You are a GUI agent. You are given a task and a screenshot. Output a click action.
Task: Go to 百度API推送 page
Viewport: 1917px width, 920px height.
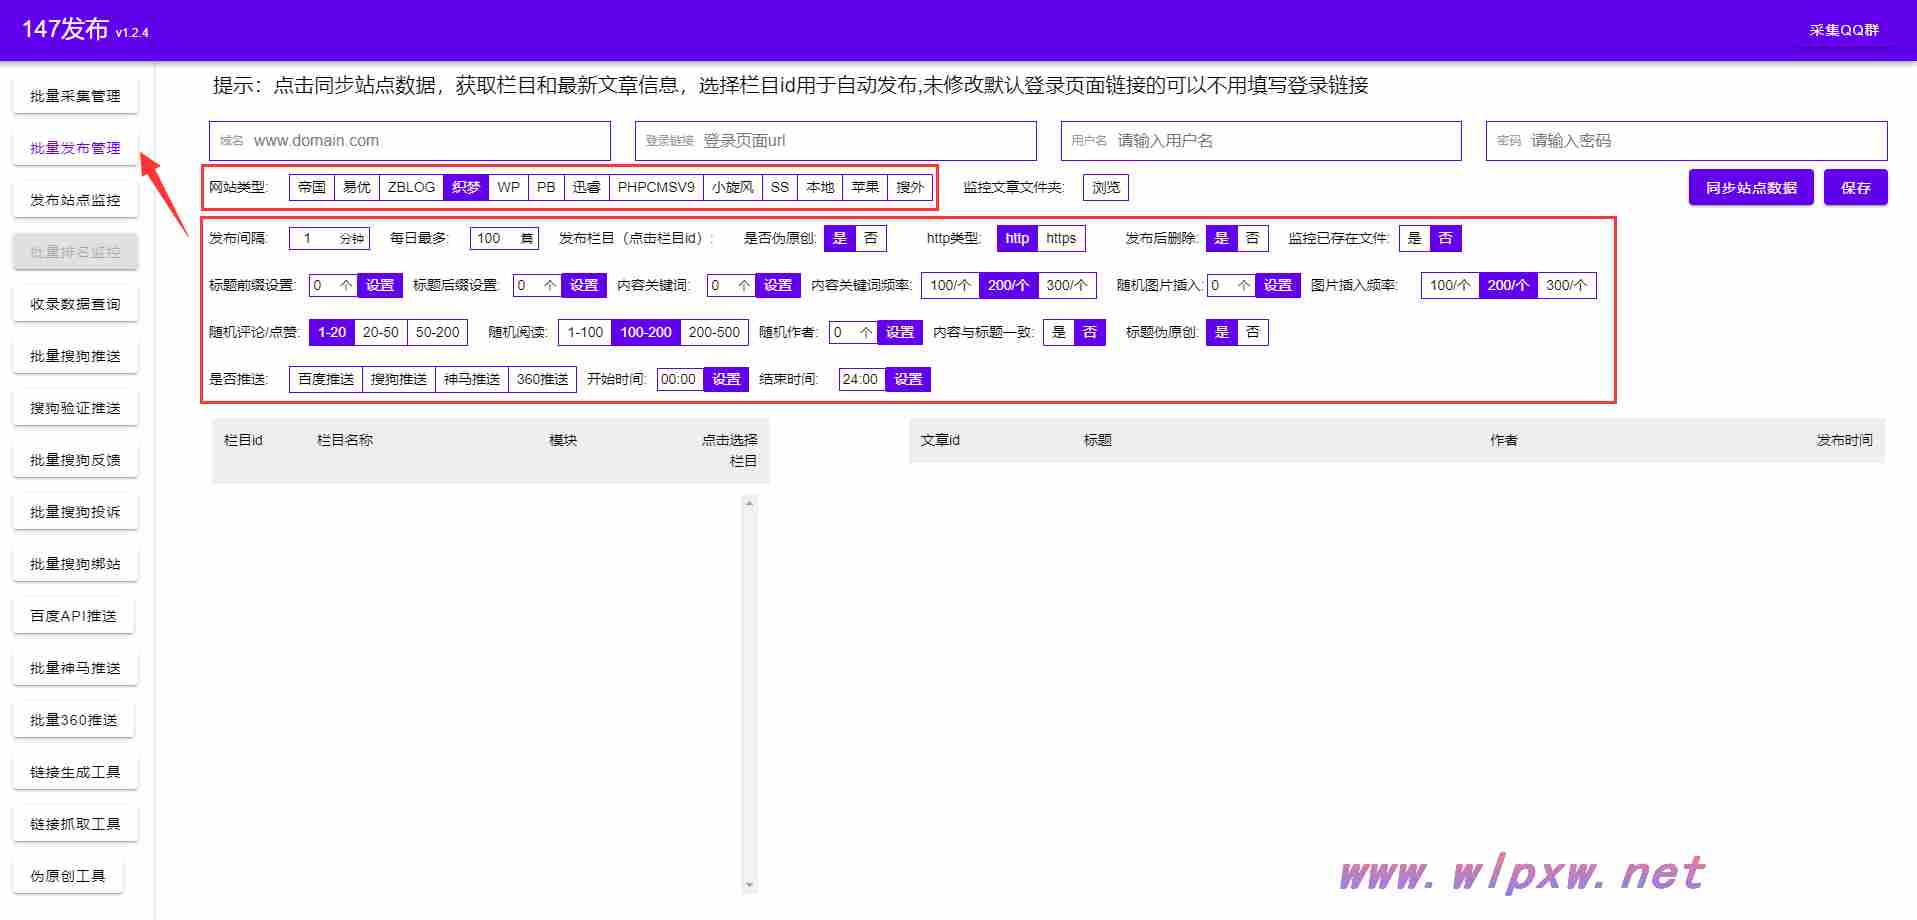point(73,616)
